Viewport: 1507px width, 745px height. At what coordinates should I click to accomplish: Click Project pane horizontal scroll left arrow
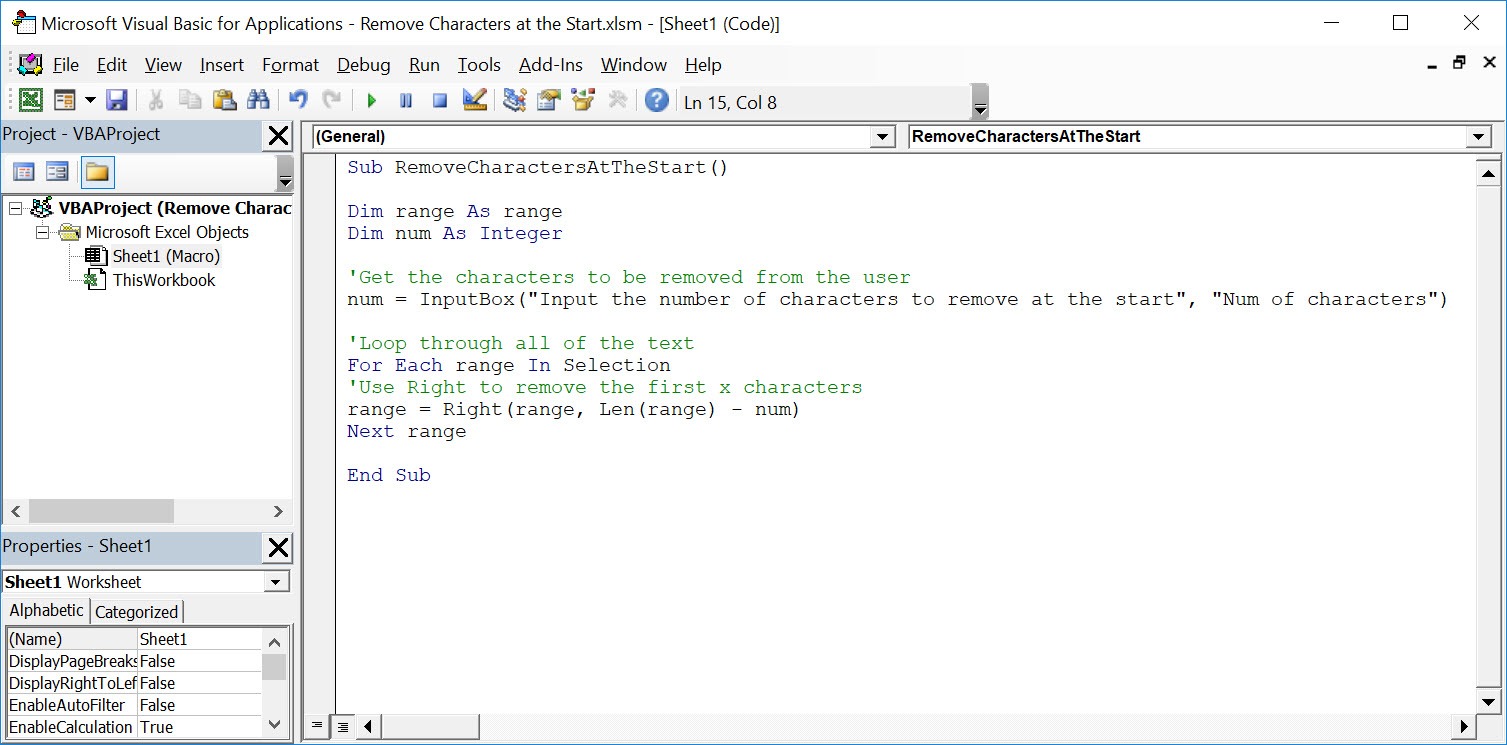(16, 511)
